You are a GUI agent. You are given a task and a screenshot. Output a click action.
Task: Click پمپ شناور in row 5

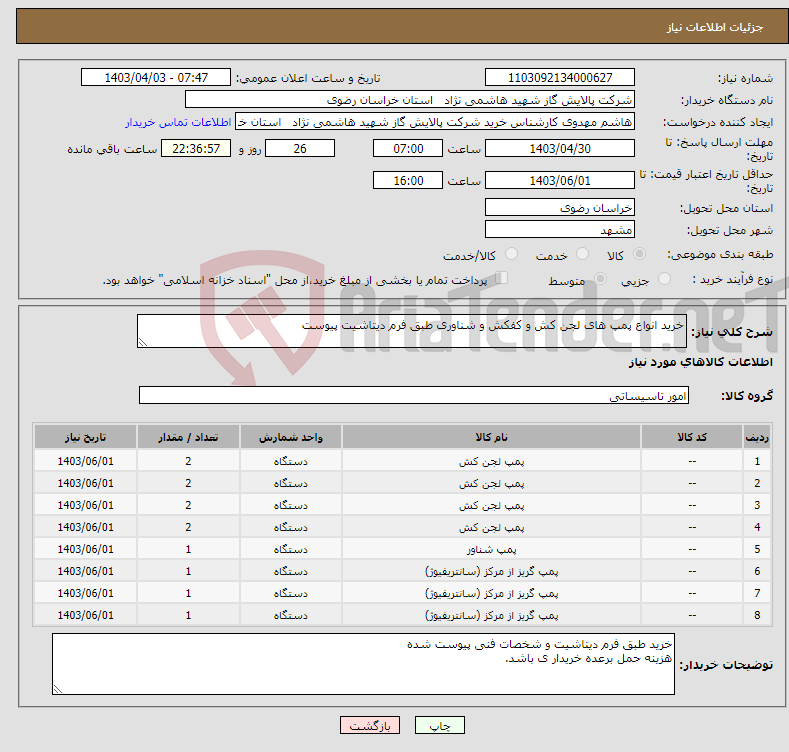[x=491, y=549]
